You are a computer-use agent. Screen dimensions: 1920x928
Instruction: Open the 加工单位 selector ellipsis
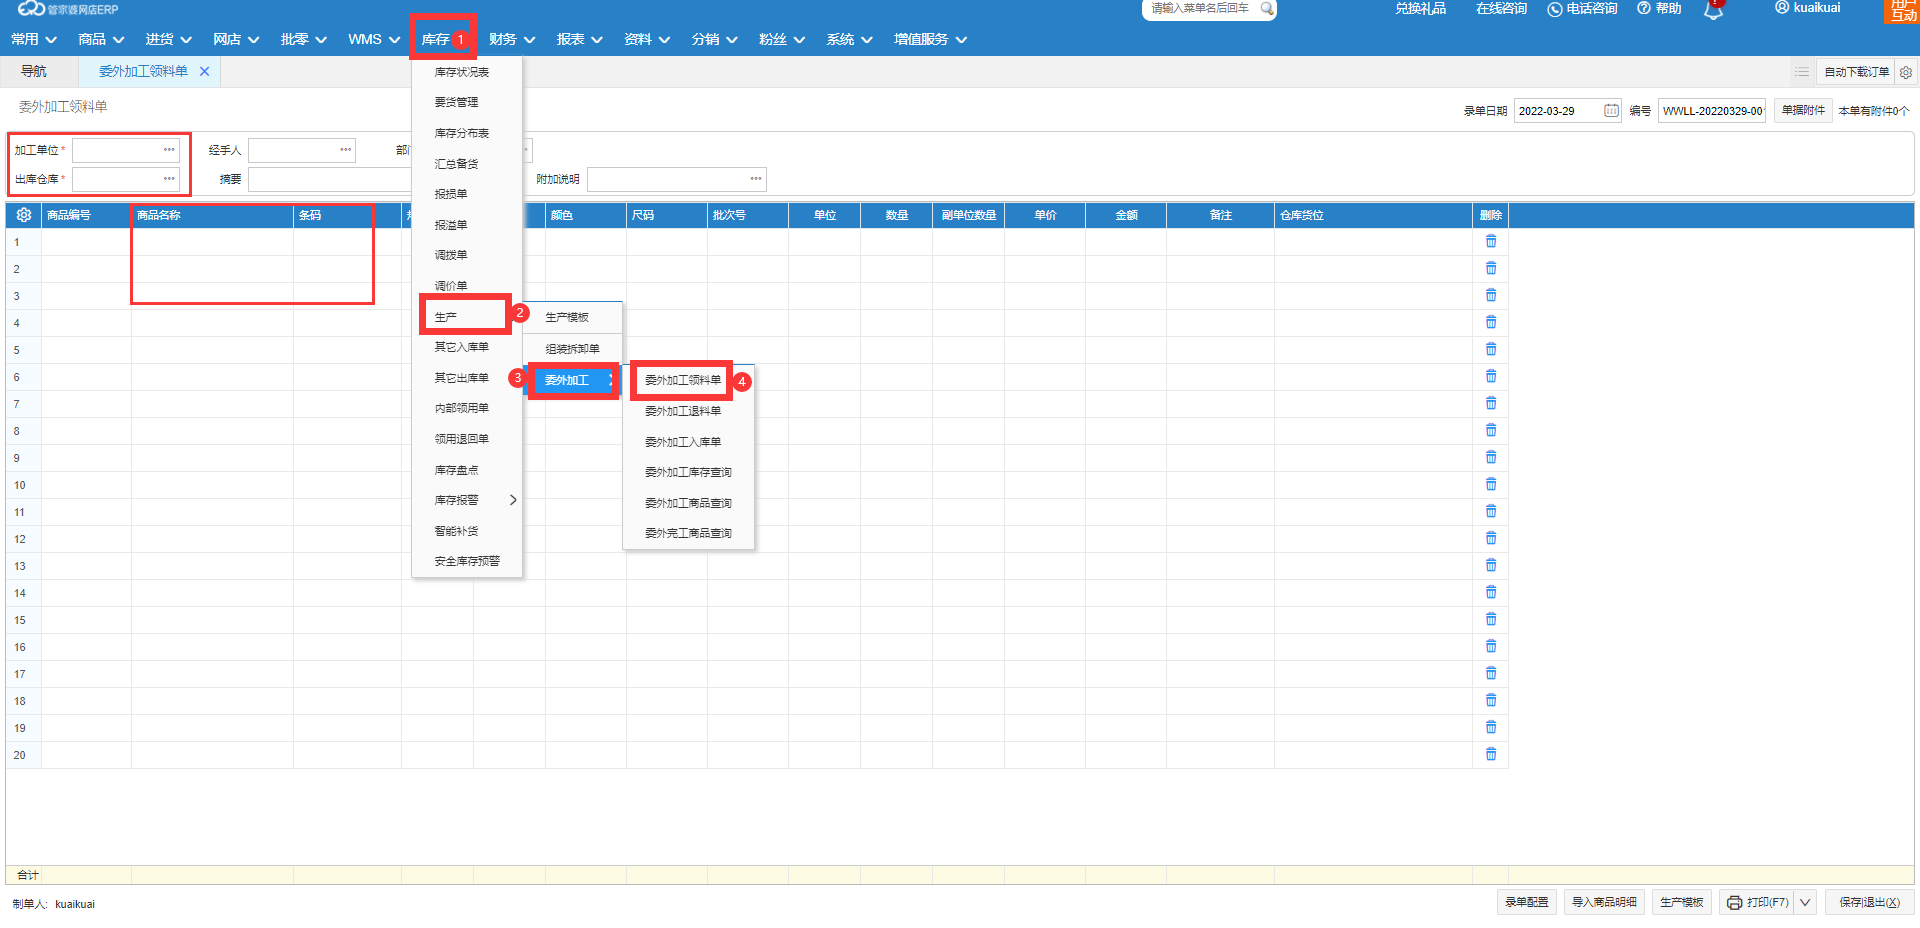pos(169,150)
